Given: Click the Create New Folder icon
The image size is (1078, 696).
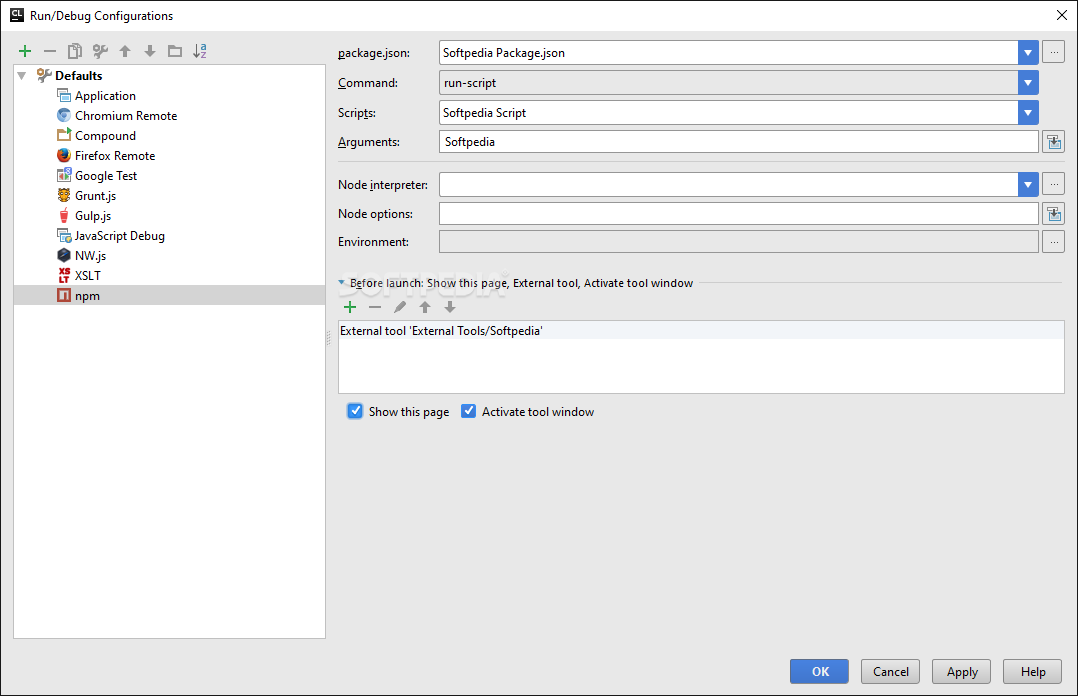Looking at the screenshot, I should pos(175,51).
